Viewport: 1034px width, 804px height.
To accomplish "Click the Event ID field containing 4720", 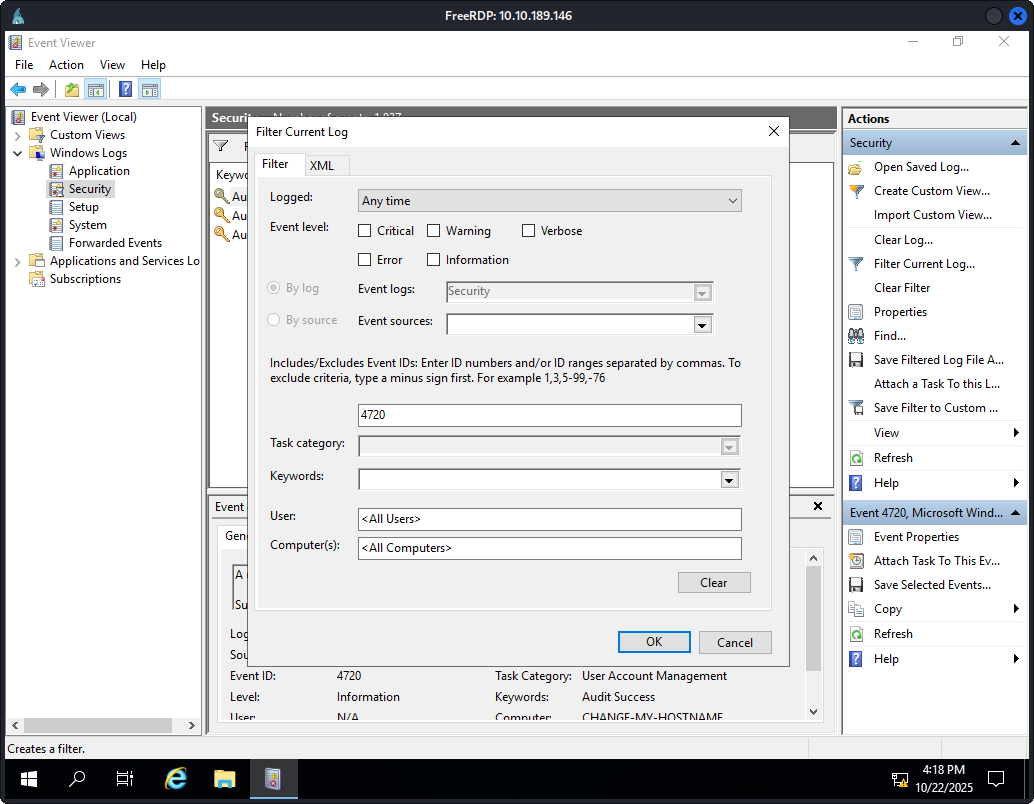I will pos(550,416).
